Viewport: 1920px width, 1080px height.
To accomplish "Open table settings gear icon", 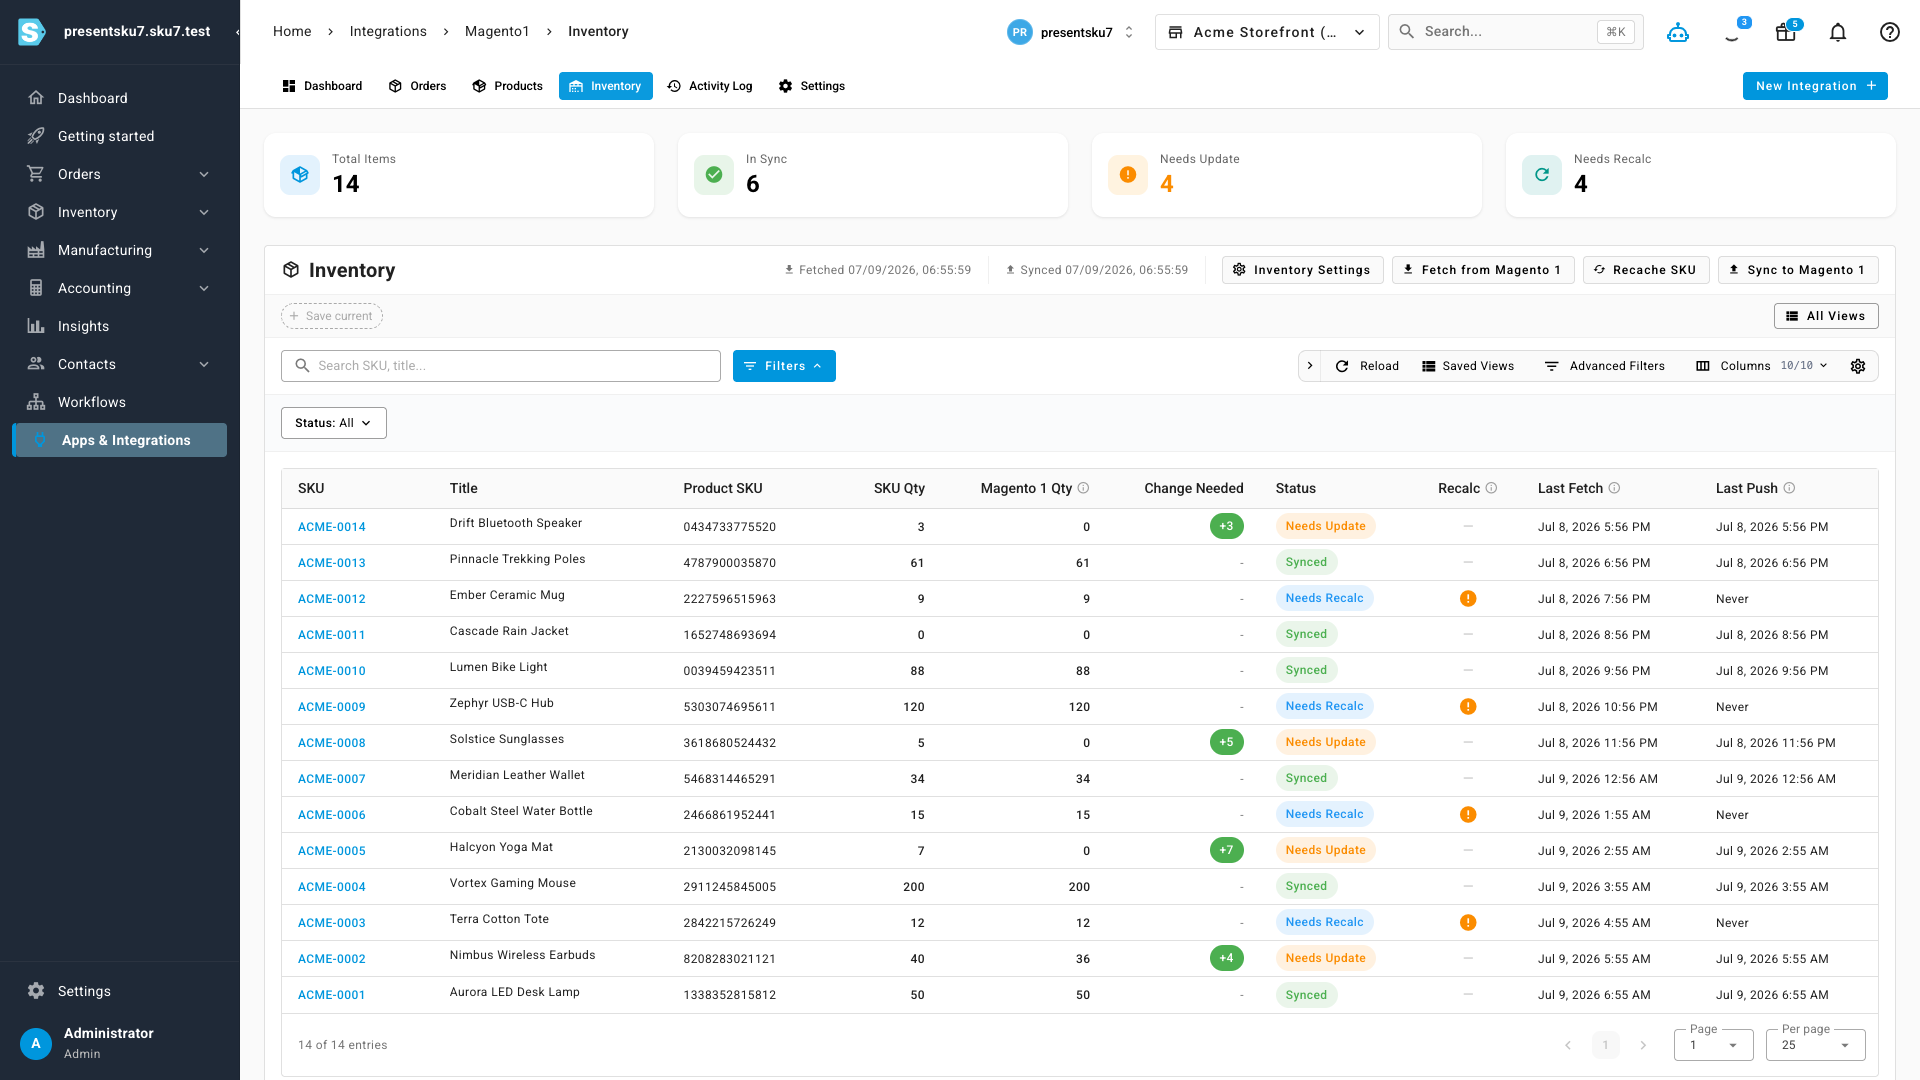I will click(1858, 366).
